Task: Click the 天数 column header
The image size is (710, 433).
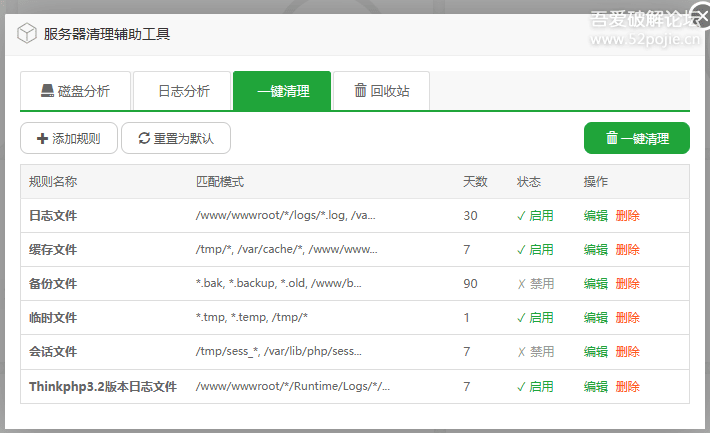Action: [x=475, y=182]
